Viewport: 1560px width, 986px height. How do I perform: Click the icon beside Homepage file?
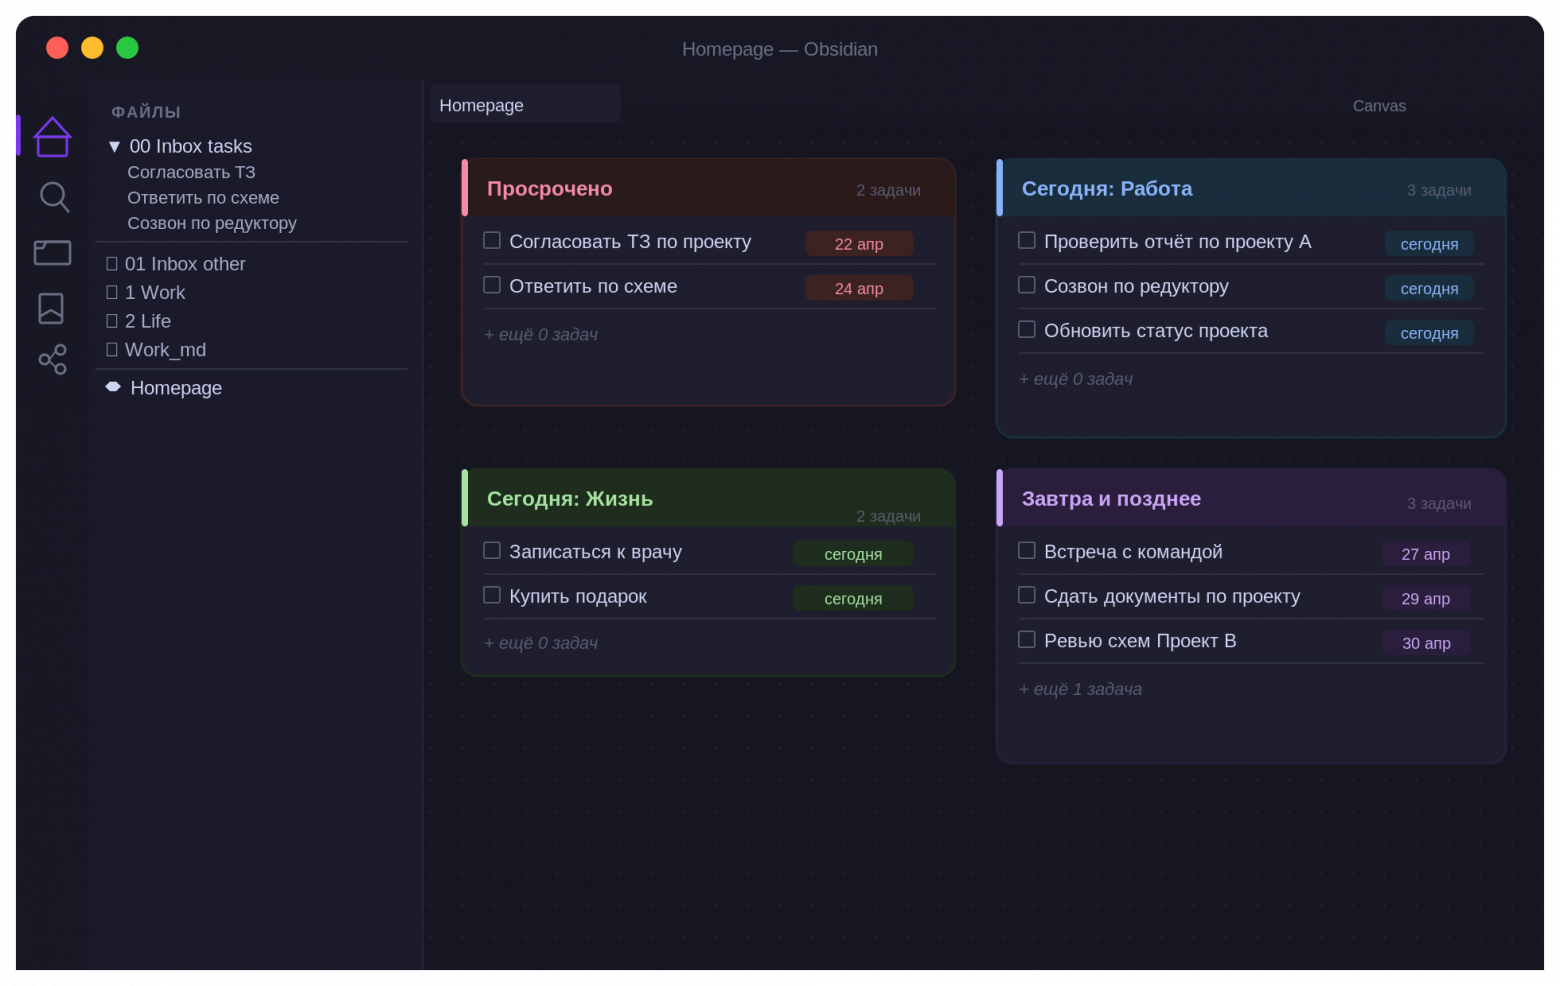(113, 387)
